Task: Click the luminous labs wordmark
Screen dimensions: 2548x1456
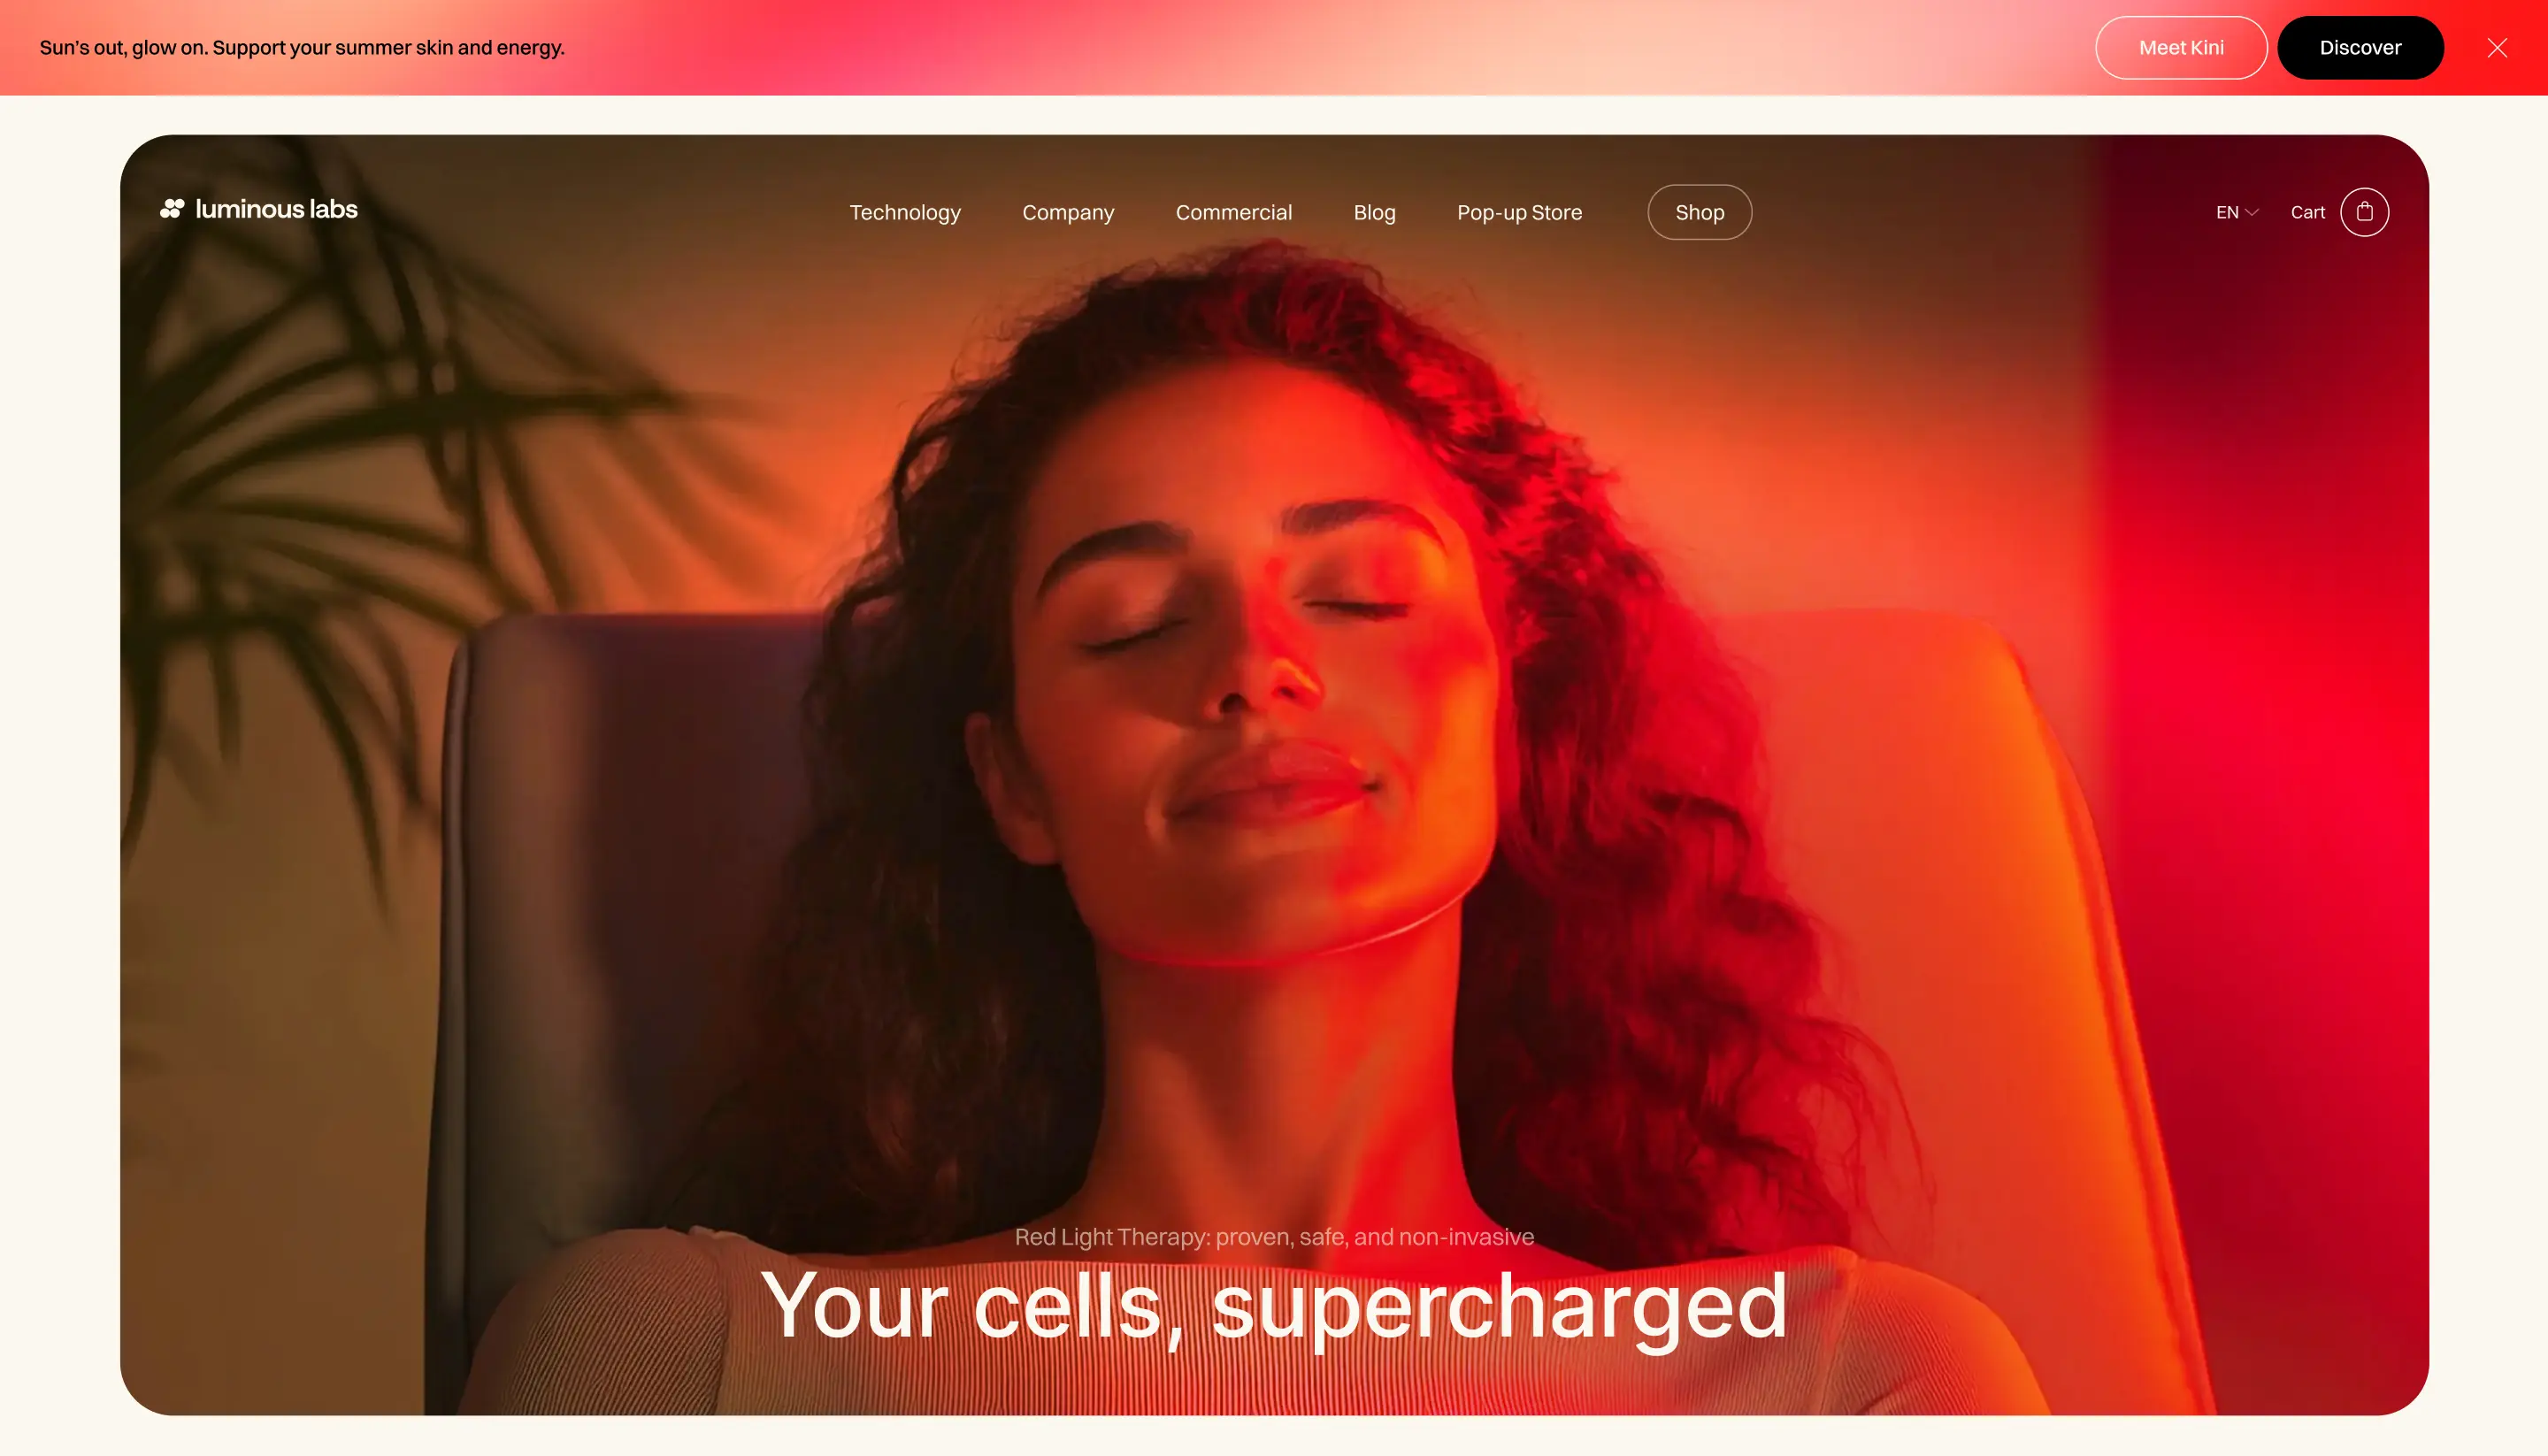Action: (276, 209)
